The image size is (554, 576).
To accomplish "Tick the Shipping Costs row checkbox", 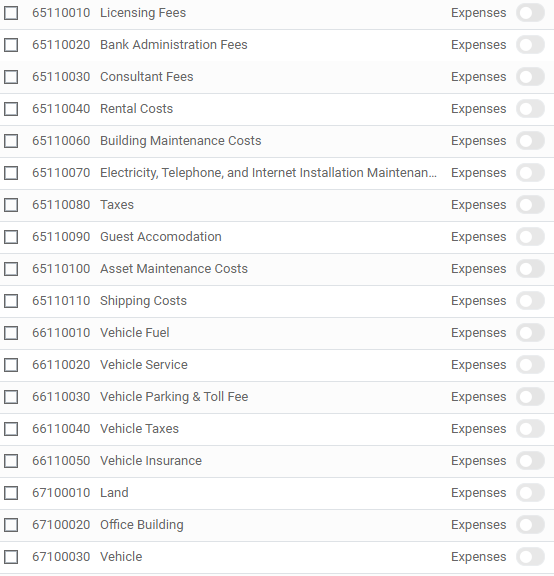I will pyautogui.click(x=11, y=301).
